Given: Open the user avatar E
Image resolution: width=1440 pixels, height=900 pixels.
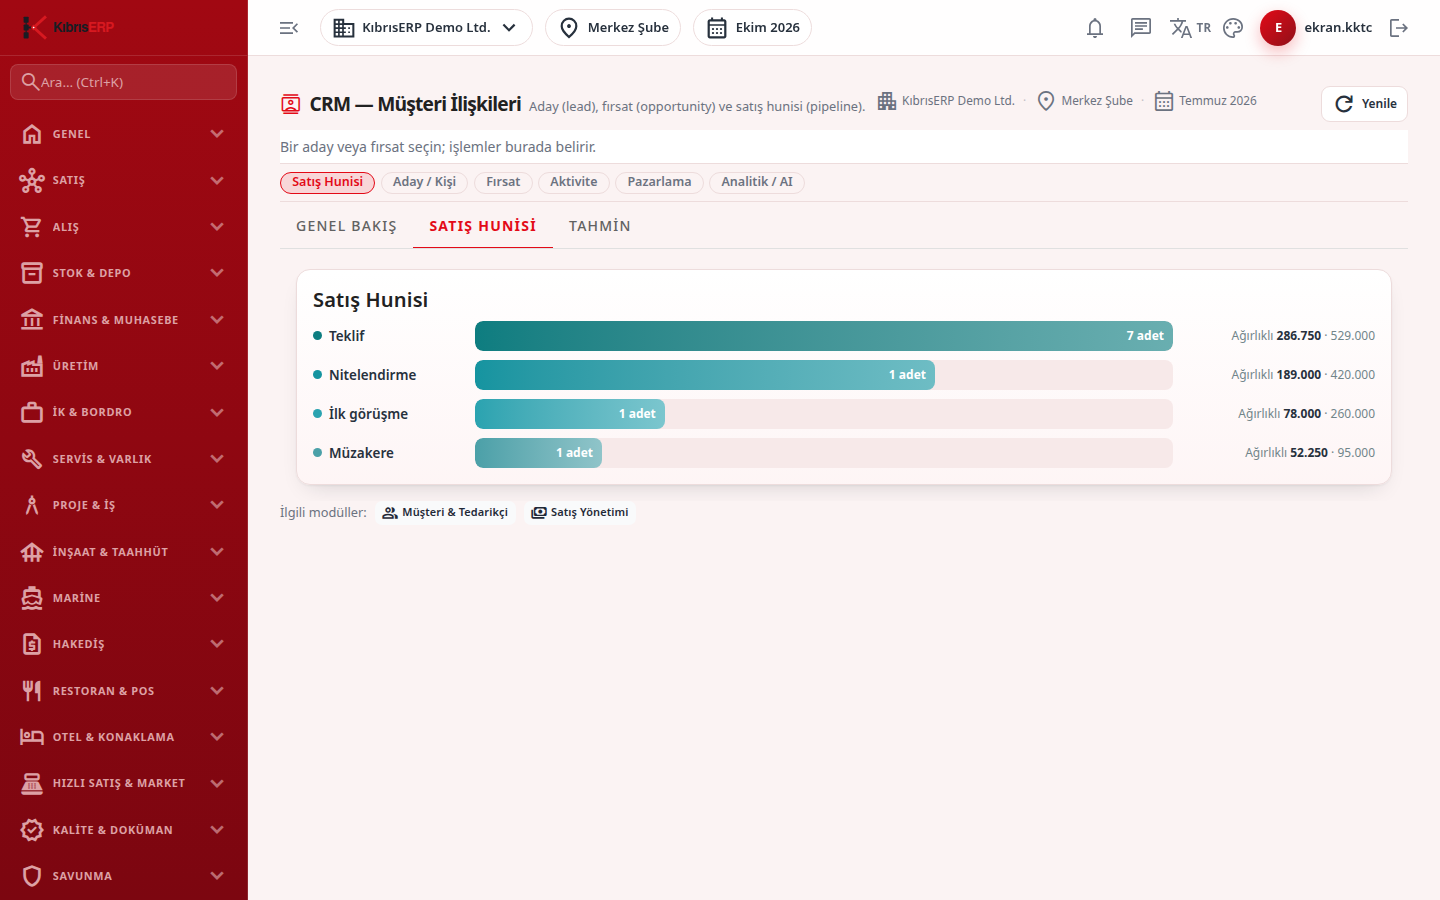Looking at the screenshot, I should coord(1278,28).
